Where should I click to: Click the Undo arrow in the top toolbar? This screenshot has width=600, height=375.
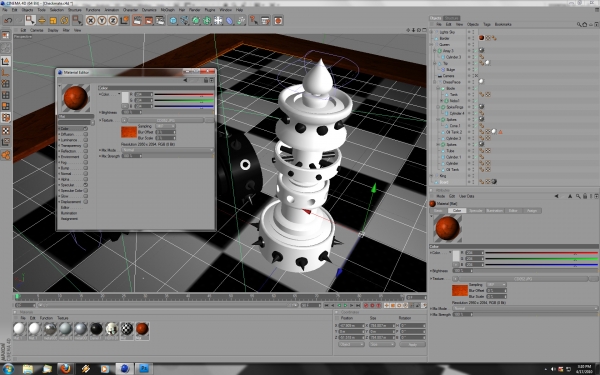pyautogui.click(x=8, y=20)
